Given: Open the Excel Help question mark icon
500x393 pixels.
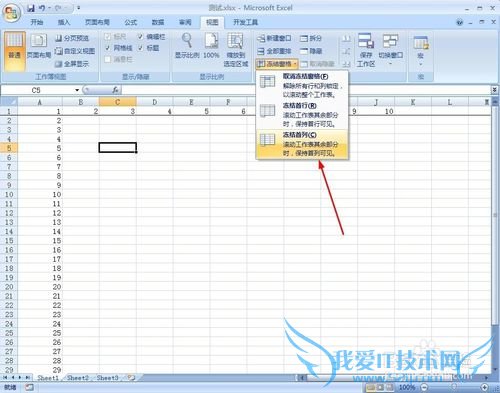Looking at the screenshot, I should (460, 22).
